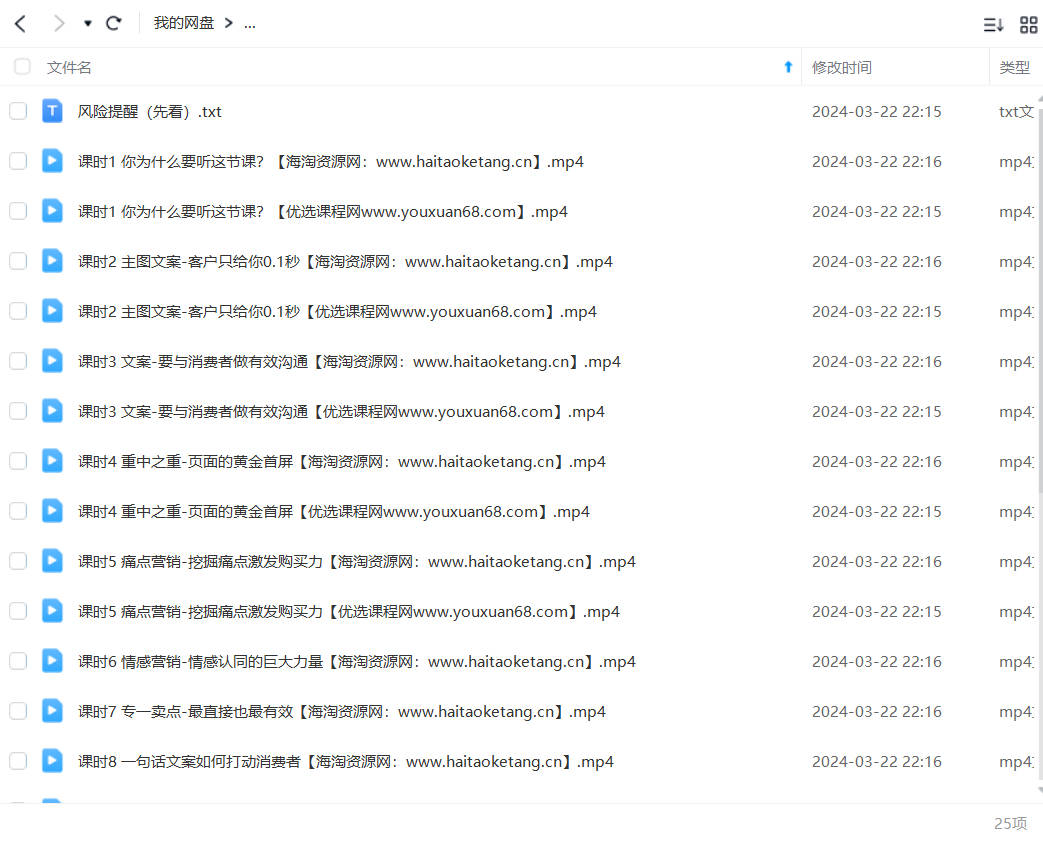Select checkbox for 课时8 一句话文案 file

coord(18,760)
